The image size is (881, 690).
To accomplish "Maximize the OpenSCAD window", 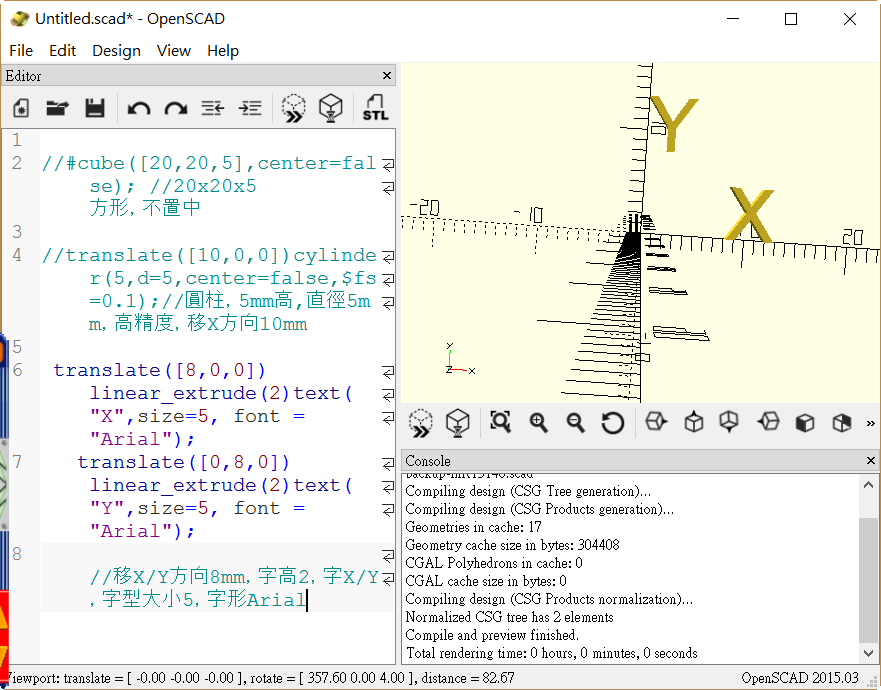I will point(791,19).
